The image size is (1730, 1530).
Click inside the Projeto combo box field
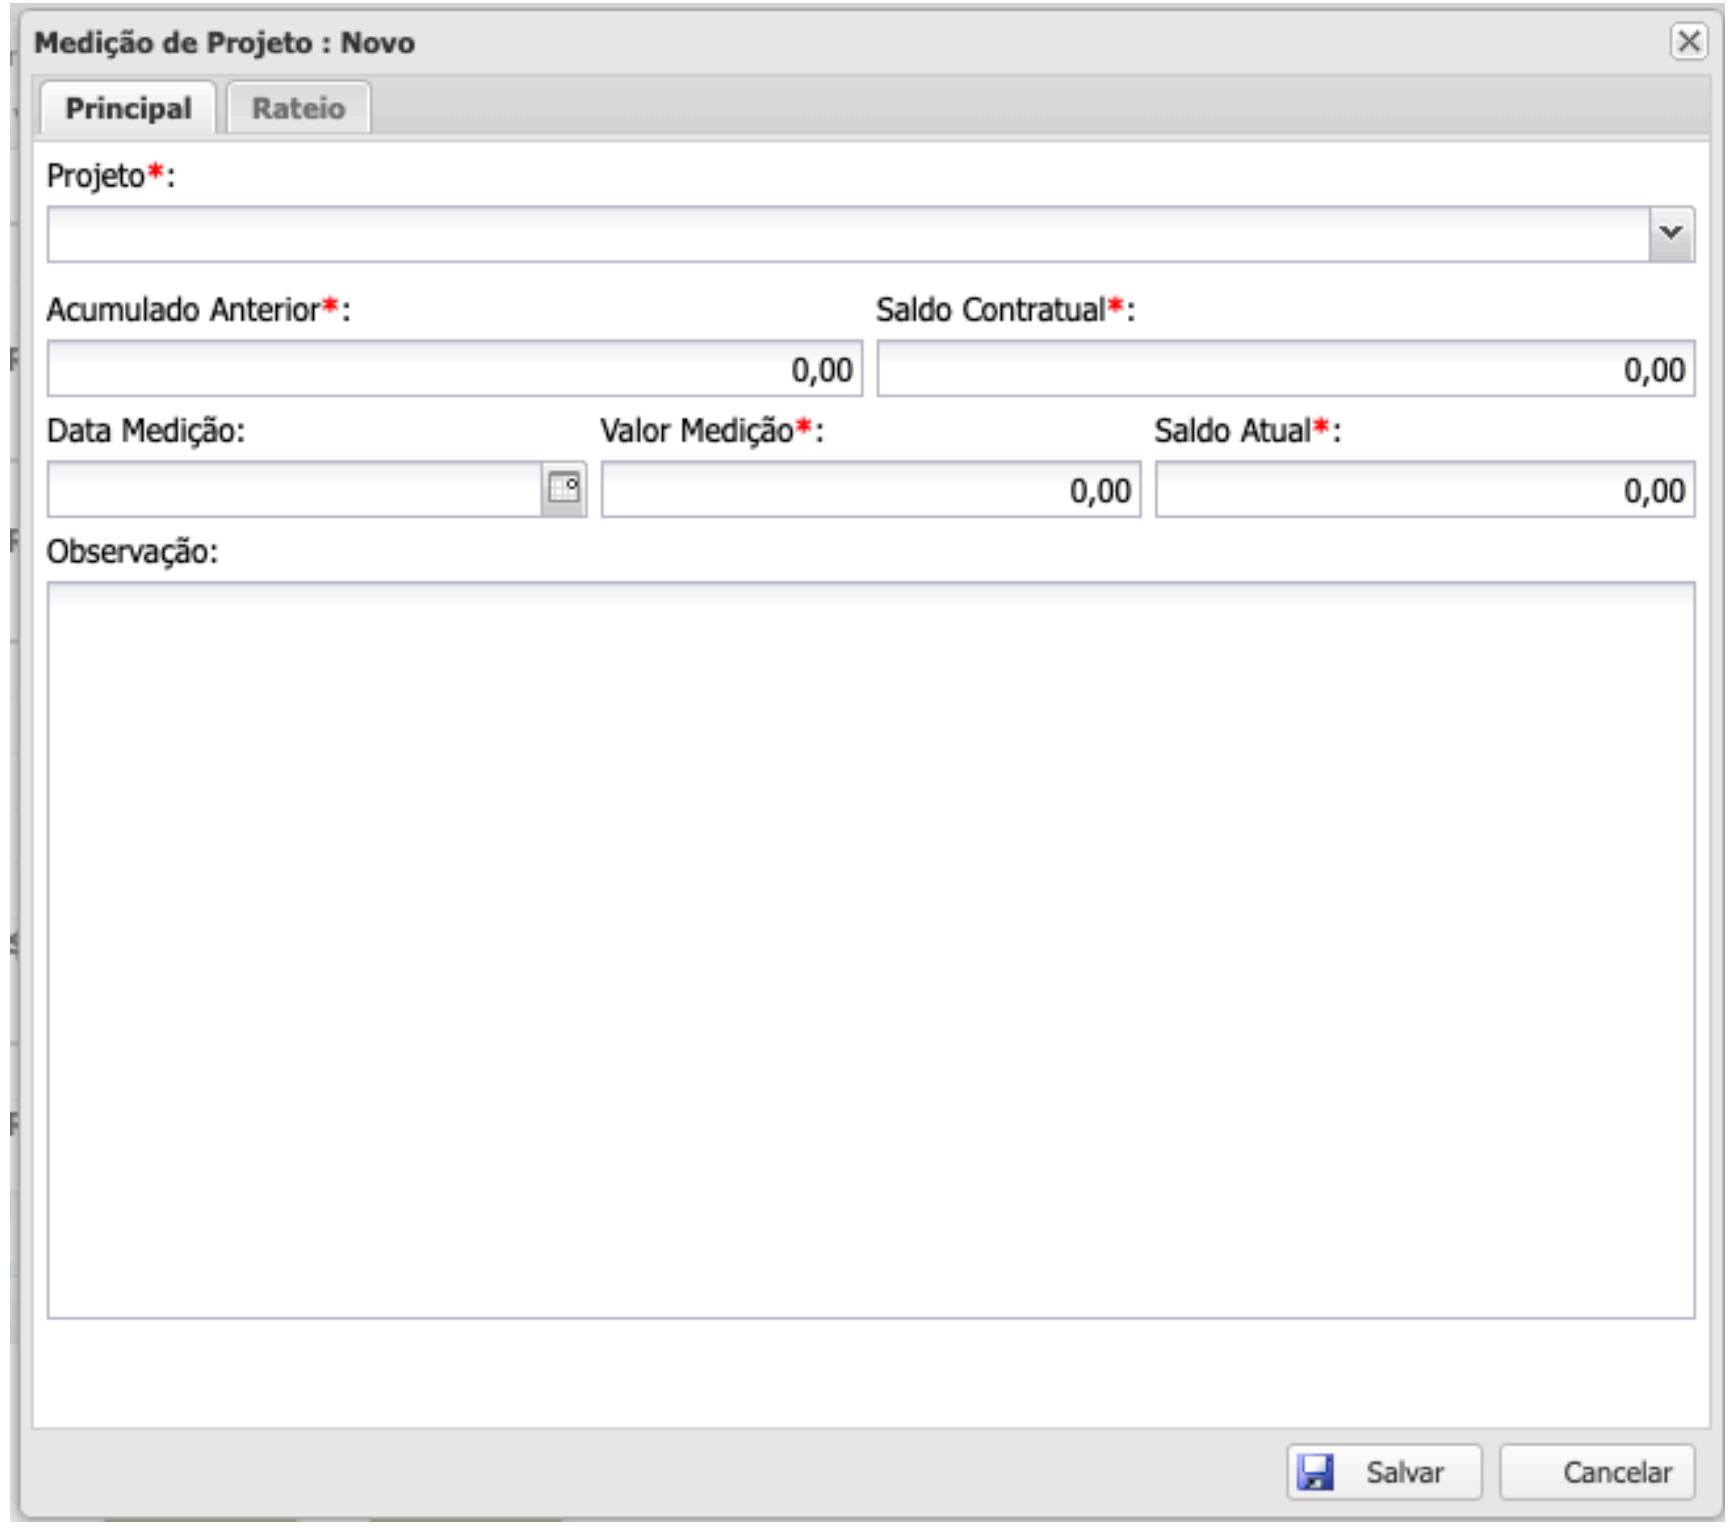click(846, 234)
